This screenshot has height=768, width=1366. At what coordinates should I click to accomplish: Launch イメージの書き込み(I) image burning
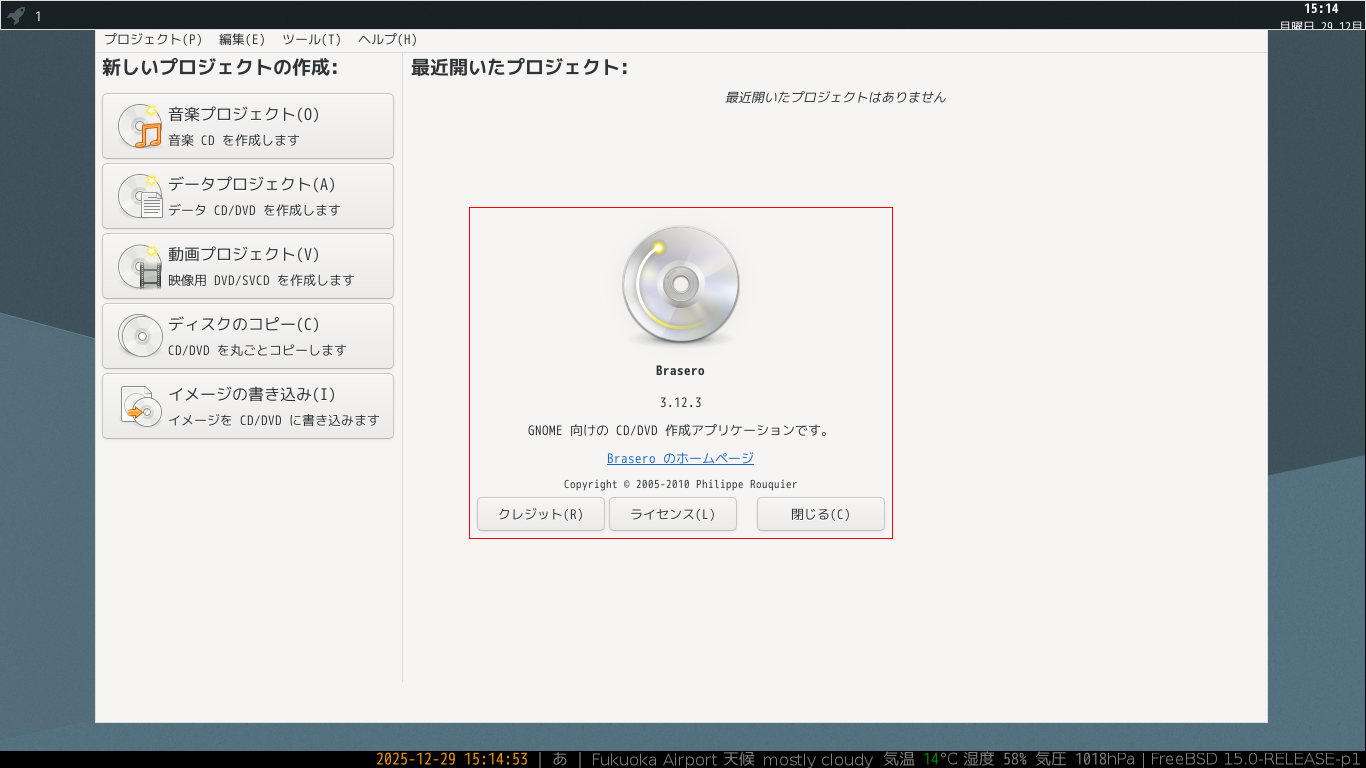(248, 406)
